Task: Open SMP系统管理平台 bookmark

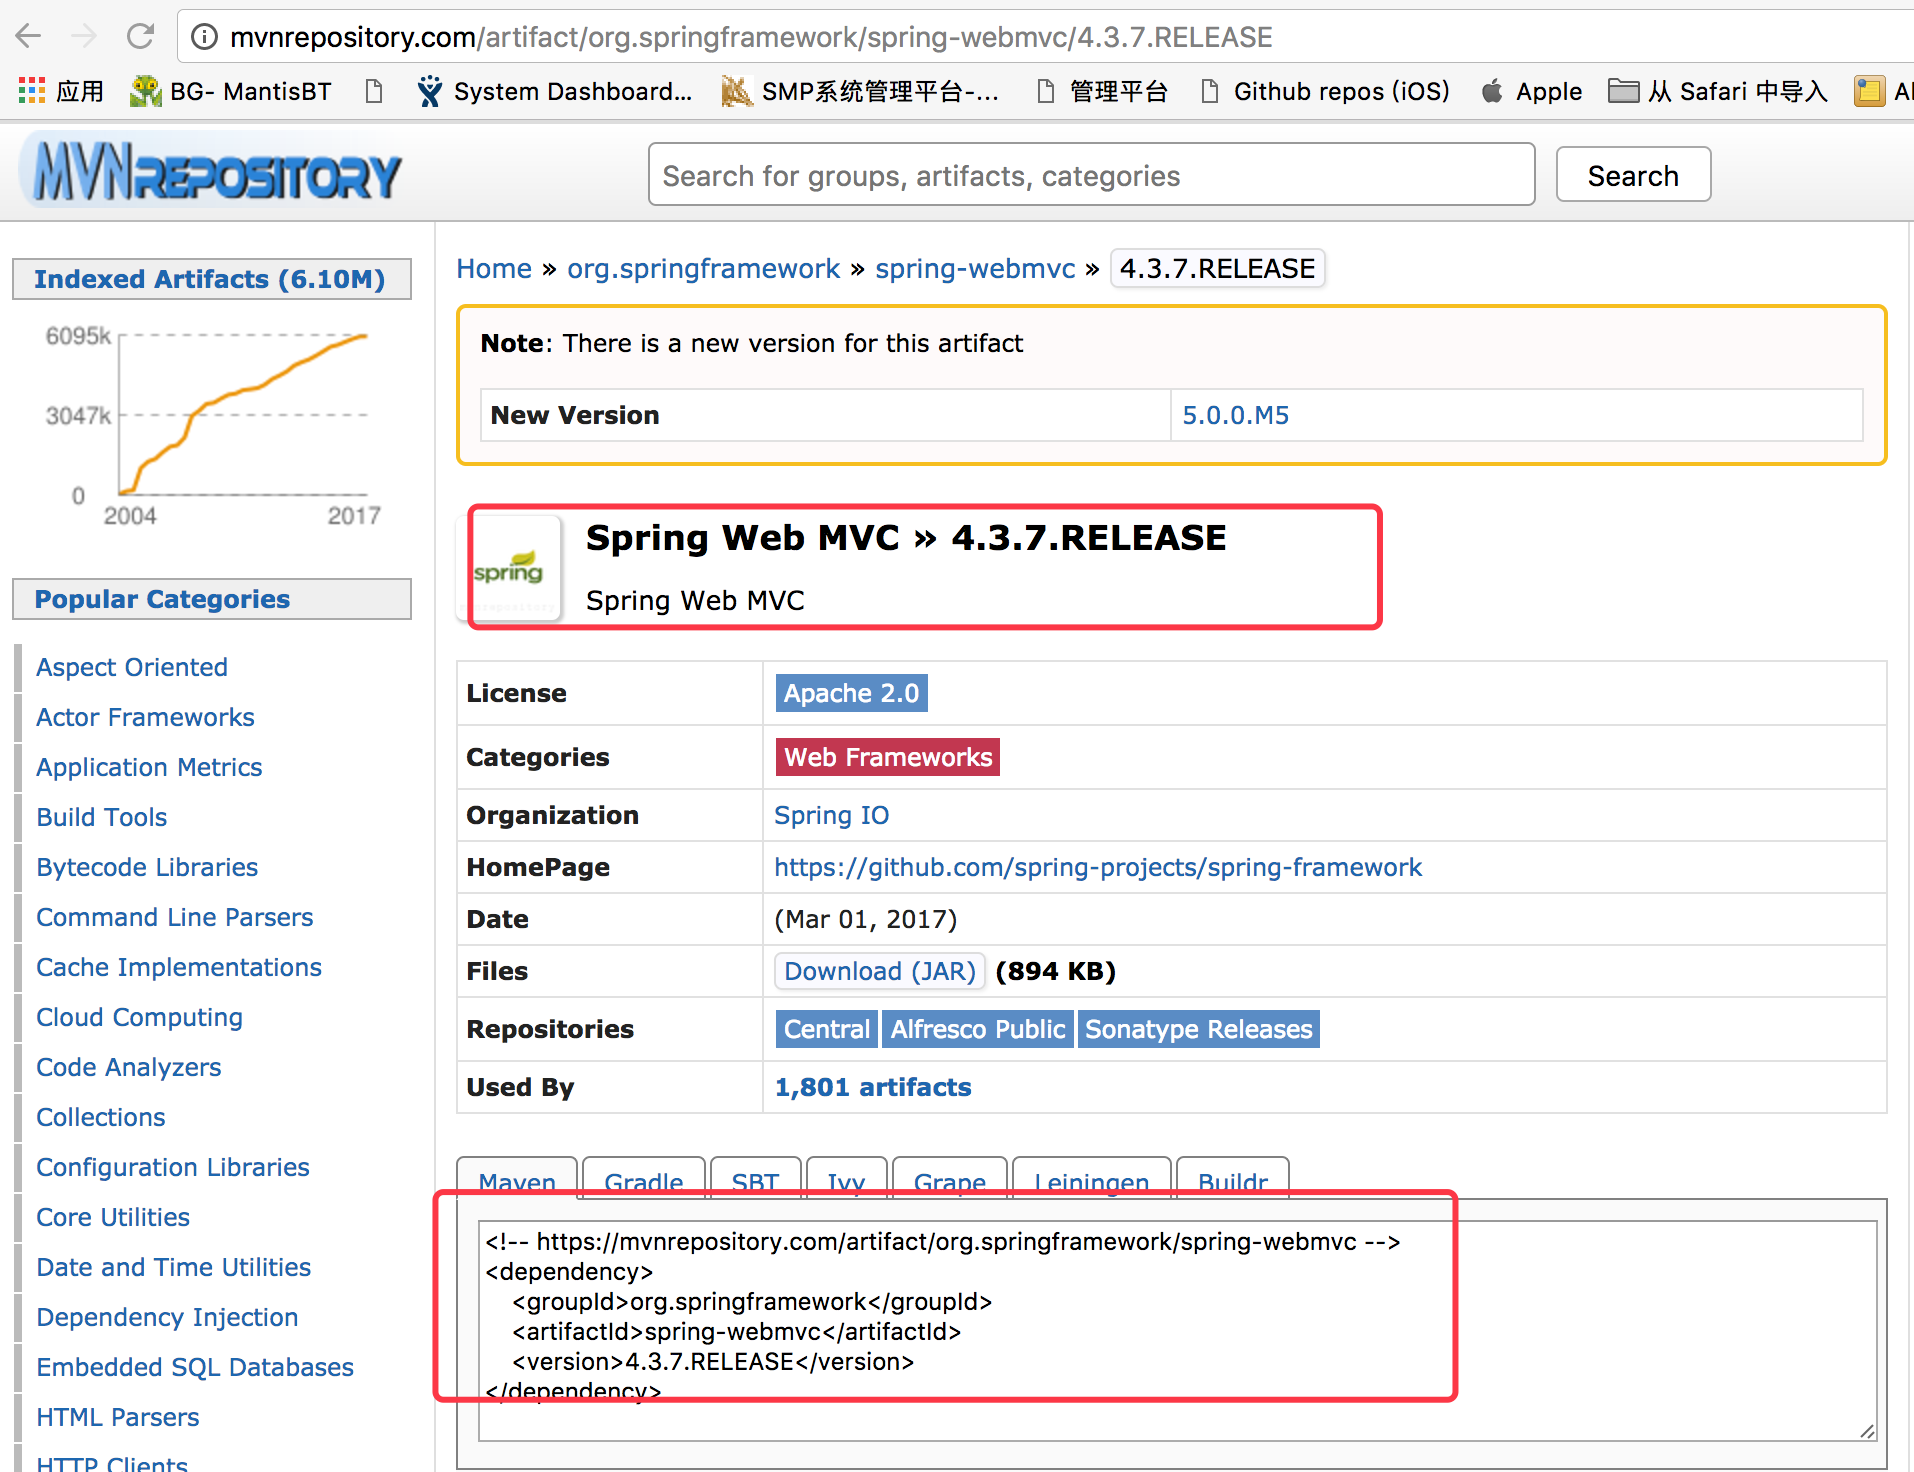Action: 861,91
